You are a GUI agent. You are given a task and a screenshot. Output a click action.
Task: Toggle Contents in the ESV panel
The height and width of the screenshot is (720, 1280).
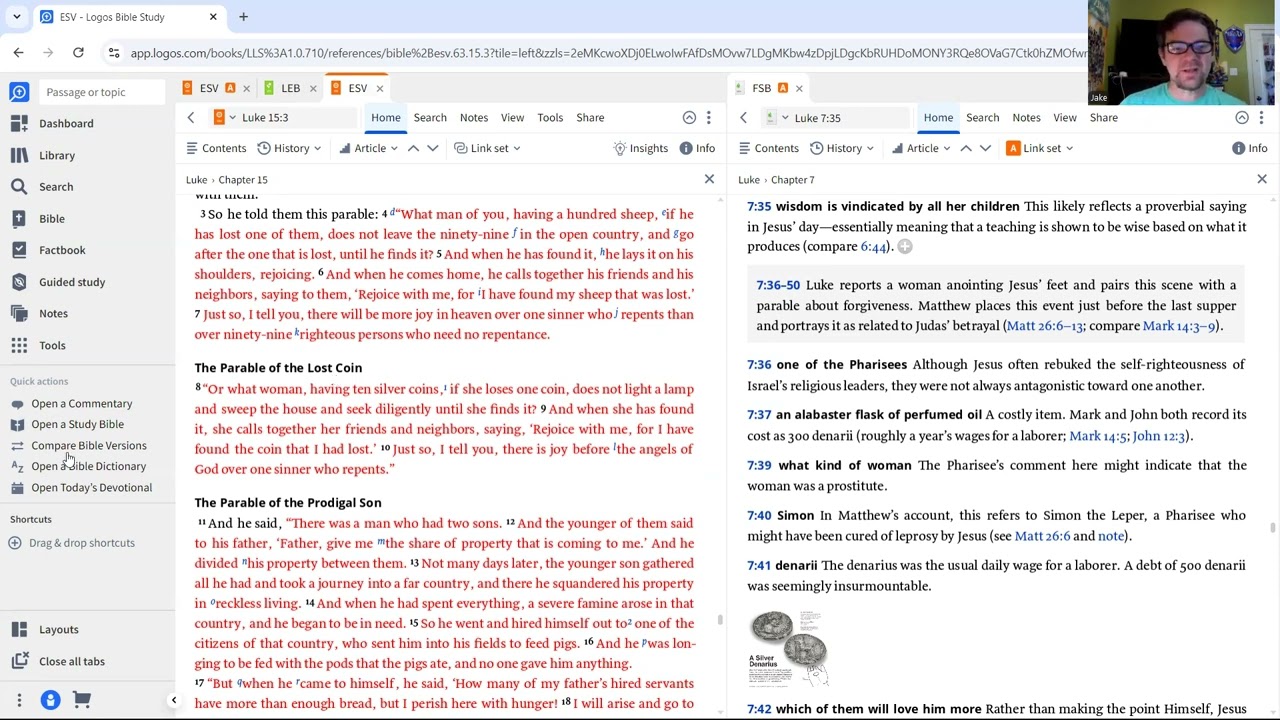[216, 148]
